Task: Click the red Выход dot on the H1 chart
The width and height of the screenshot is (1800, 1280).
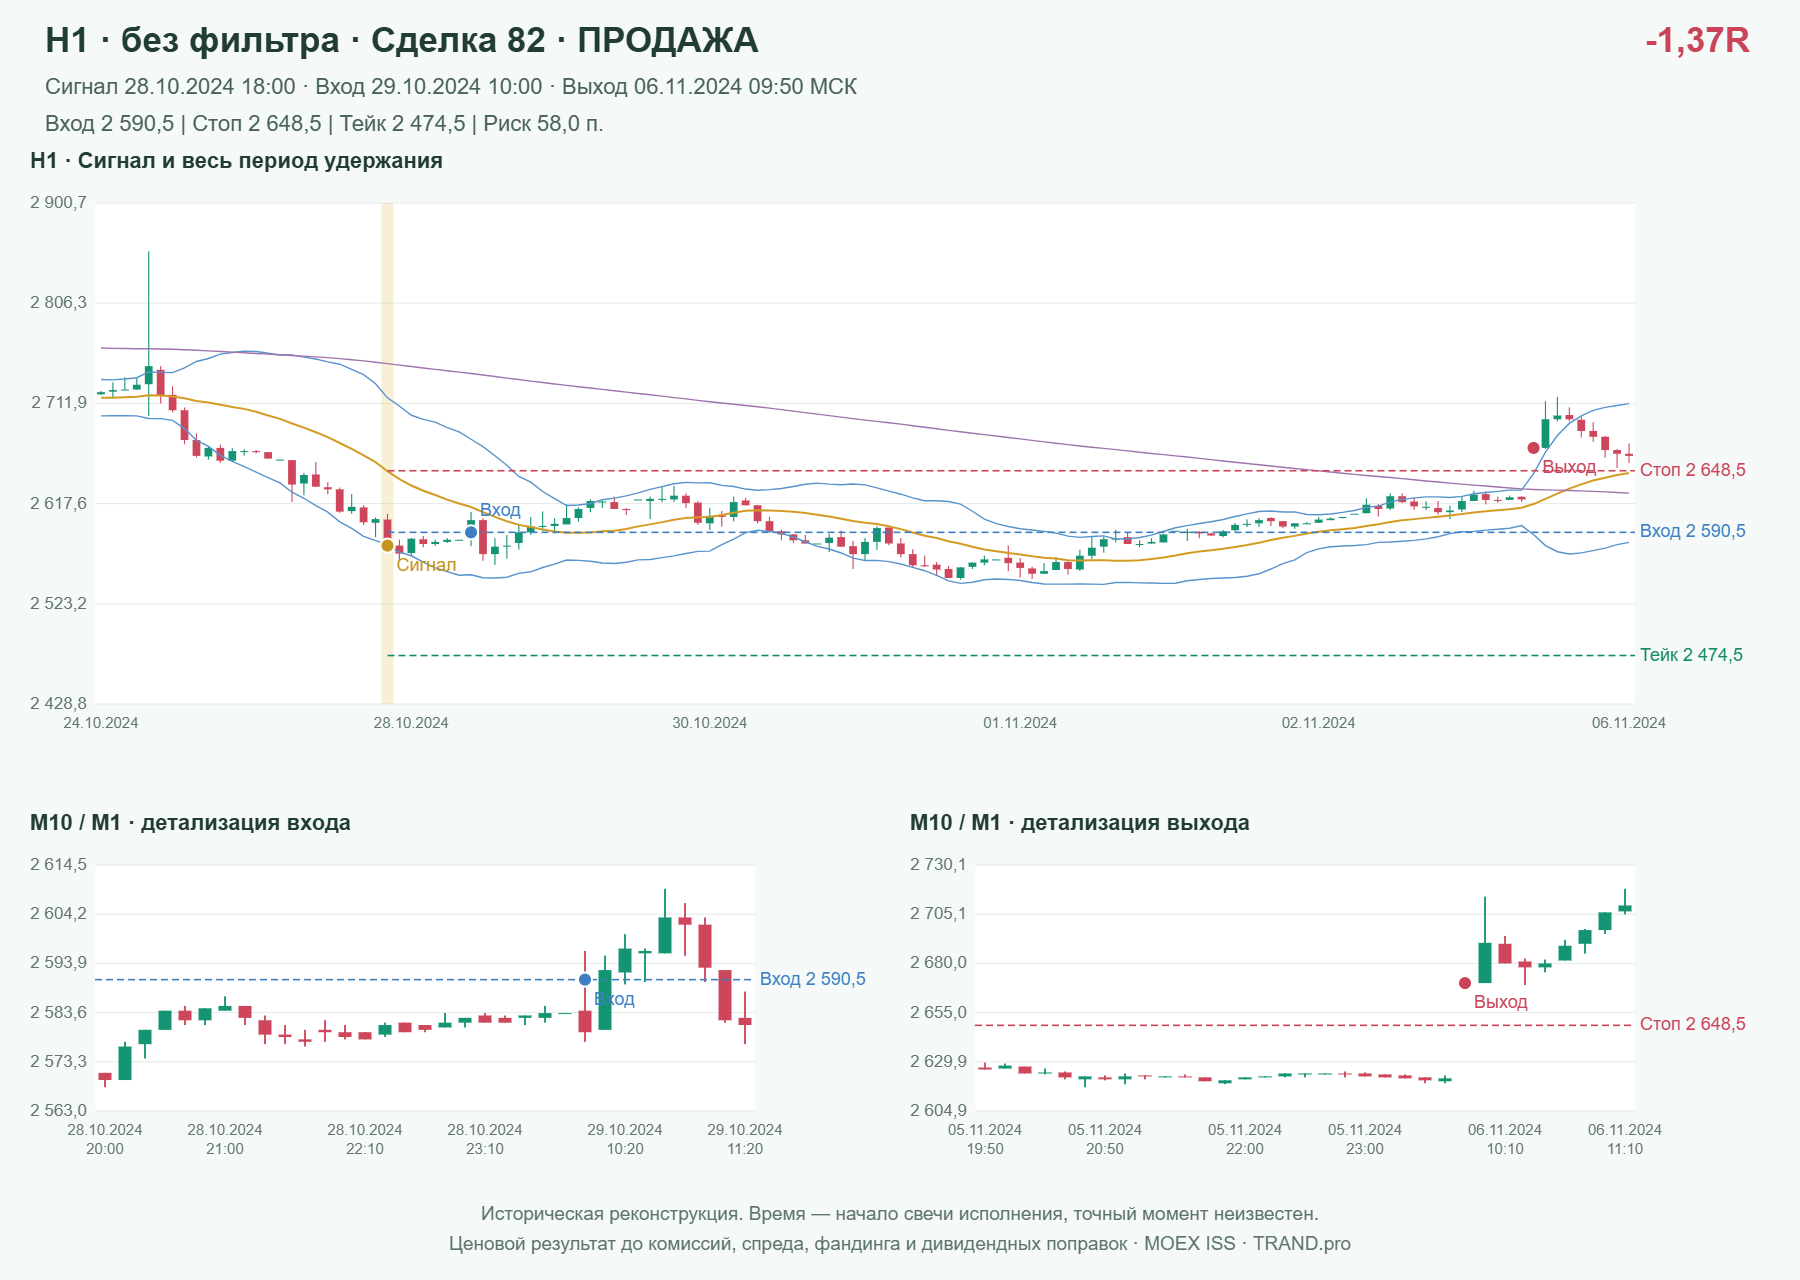Action: pos(1533,448)
